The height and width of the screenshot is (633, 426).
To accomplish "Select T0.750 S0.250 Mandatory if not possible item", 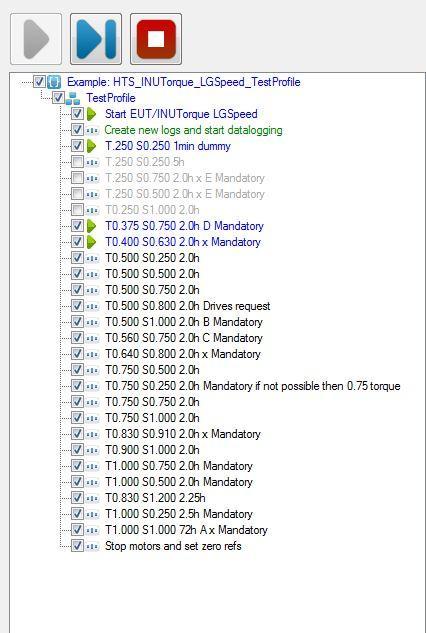I will point(253,386).
